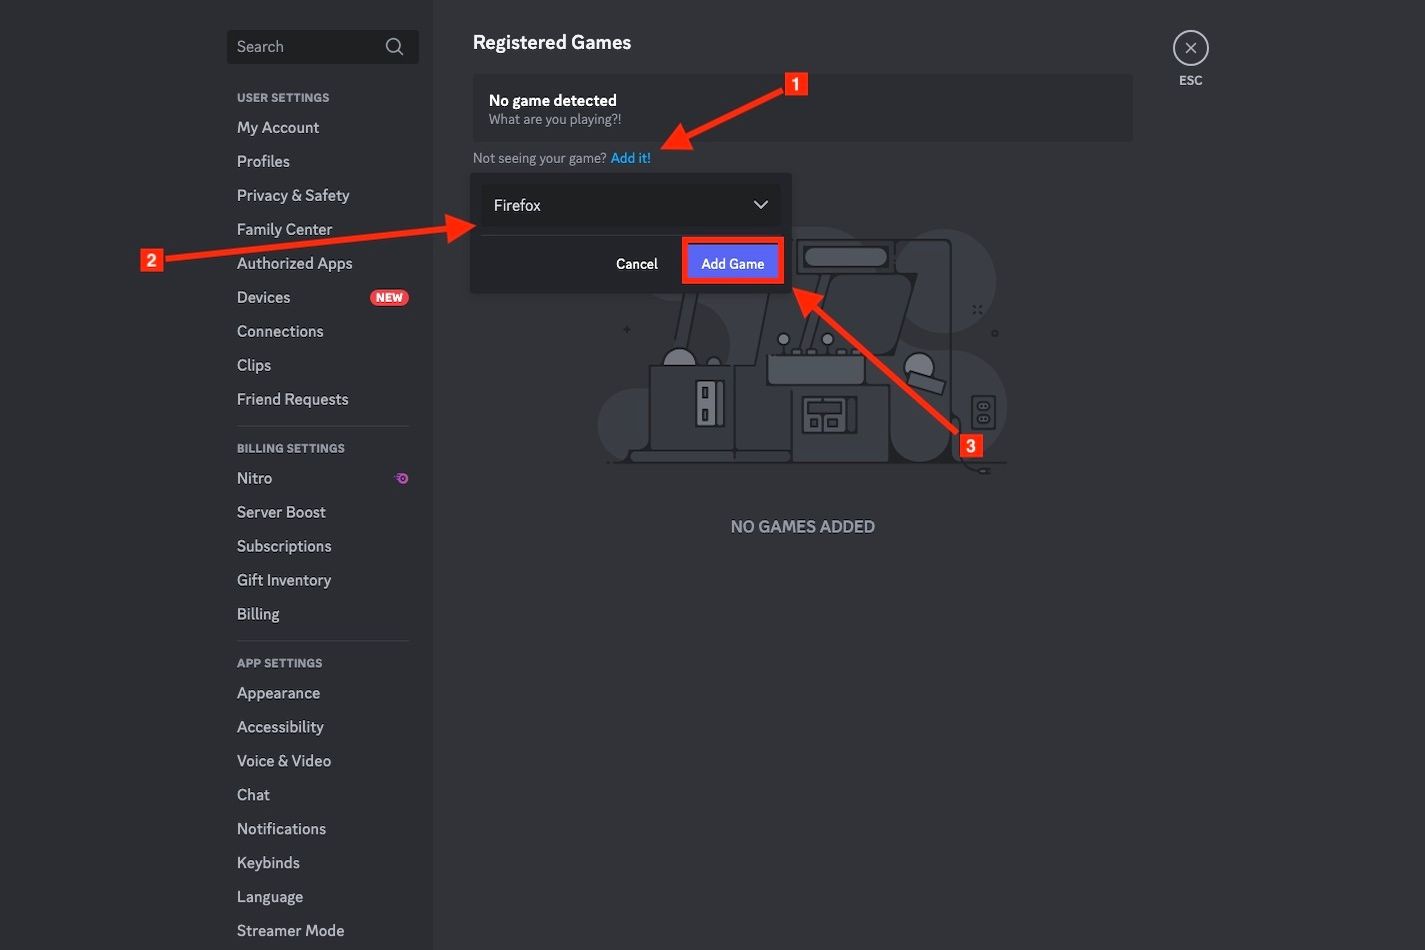Open the Firefox game selection box
1425x950 pixels.
pos(630,205)
